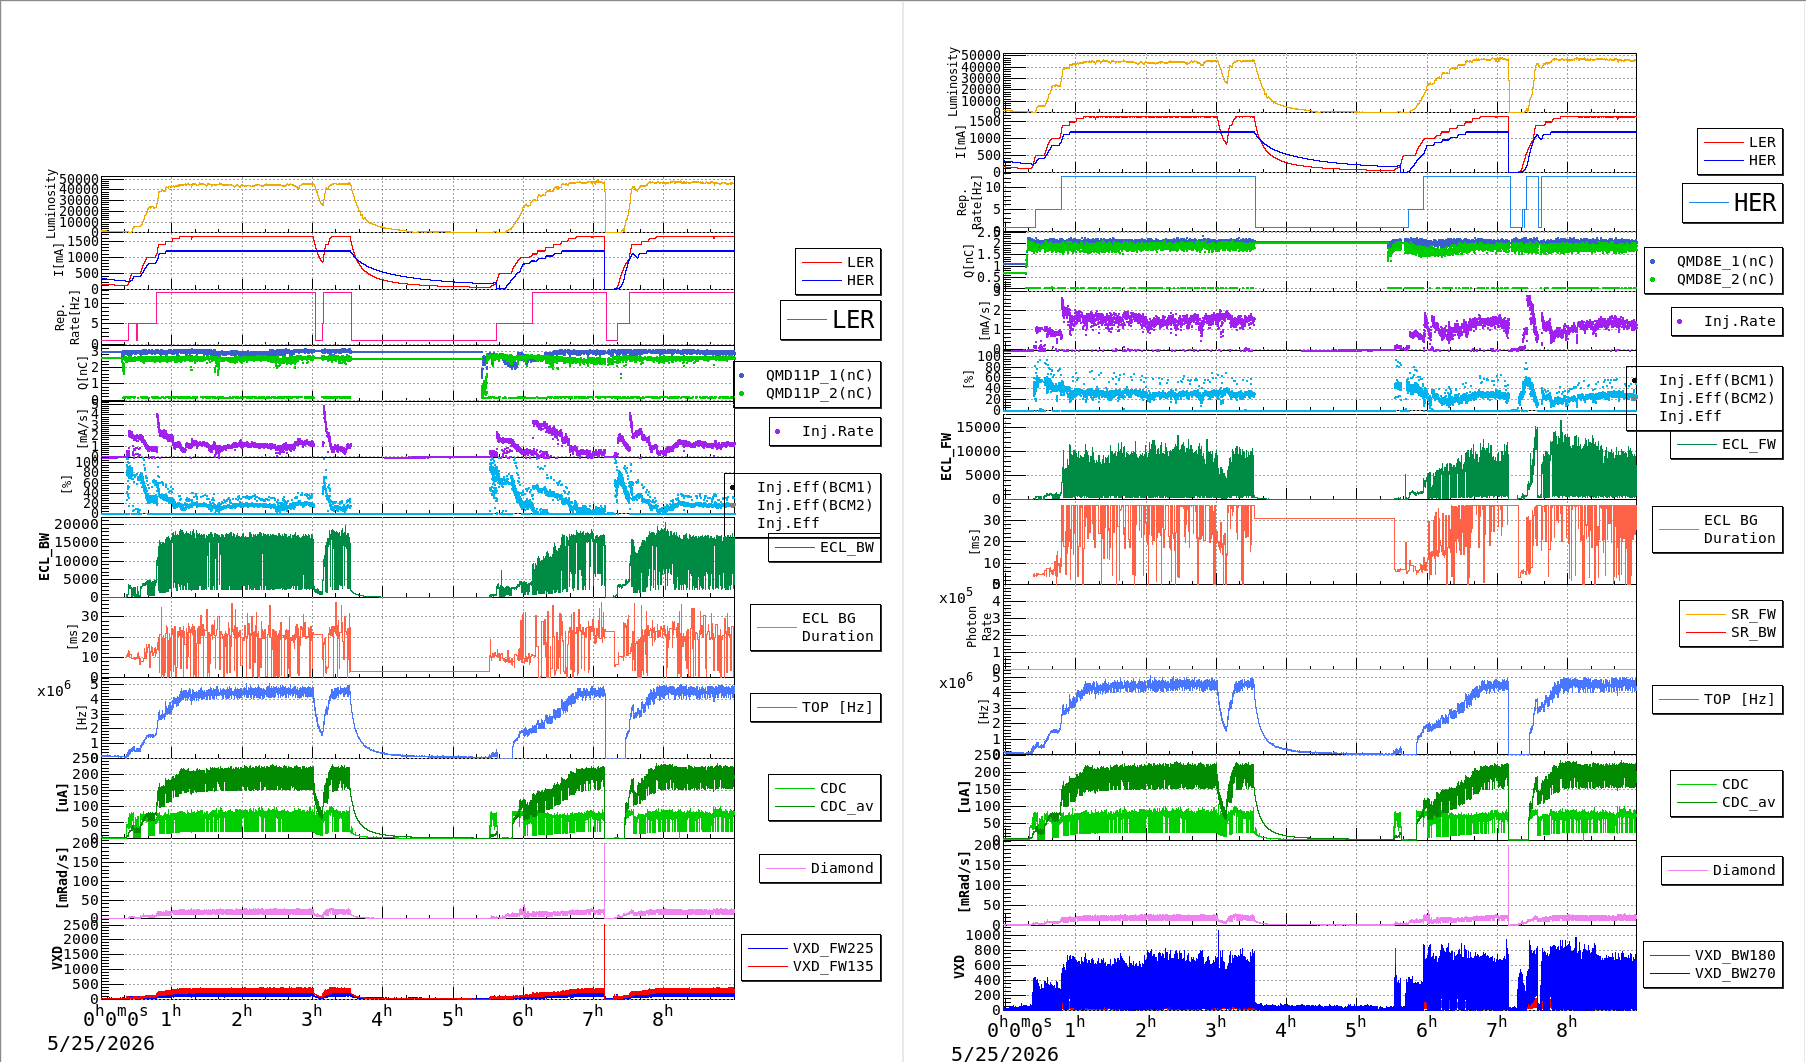The image size is (1806, 1062).
Task: Select the Diamond legend in the left plot
Action: pyautogui.click(x=820, y=868)
